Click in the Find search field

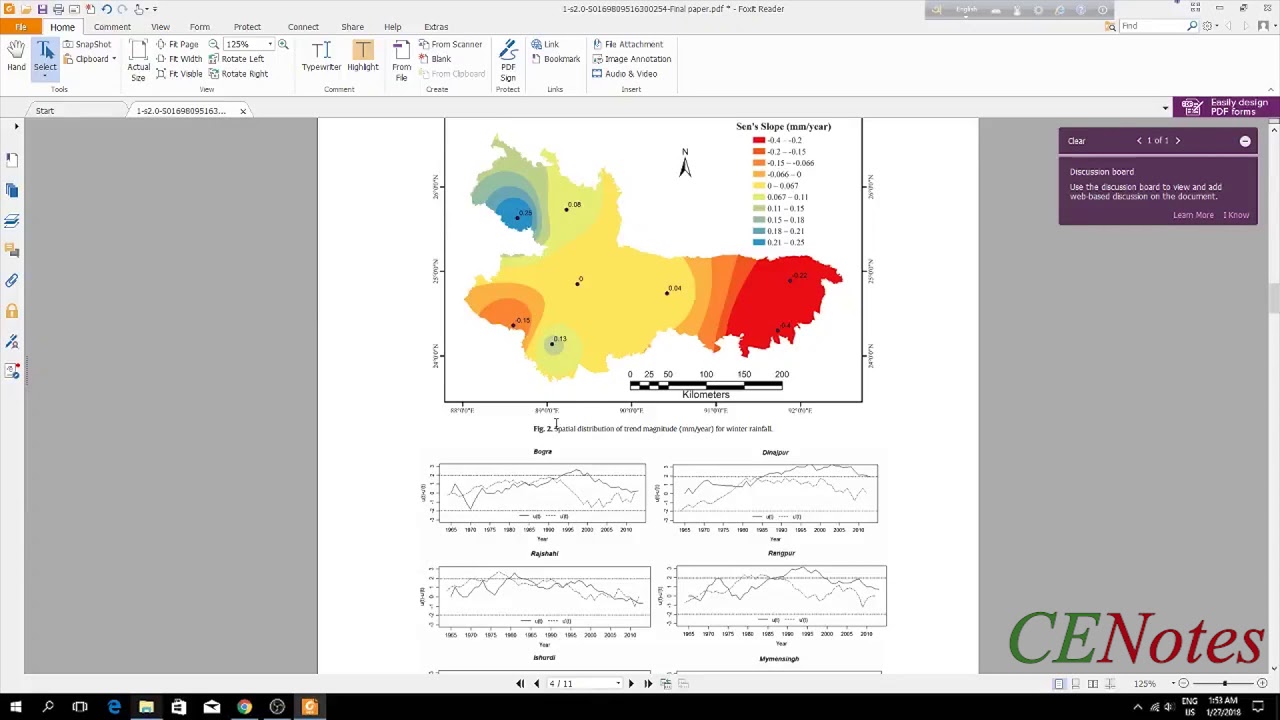pyautogui.click(x=1152, y=26)
